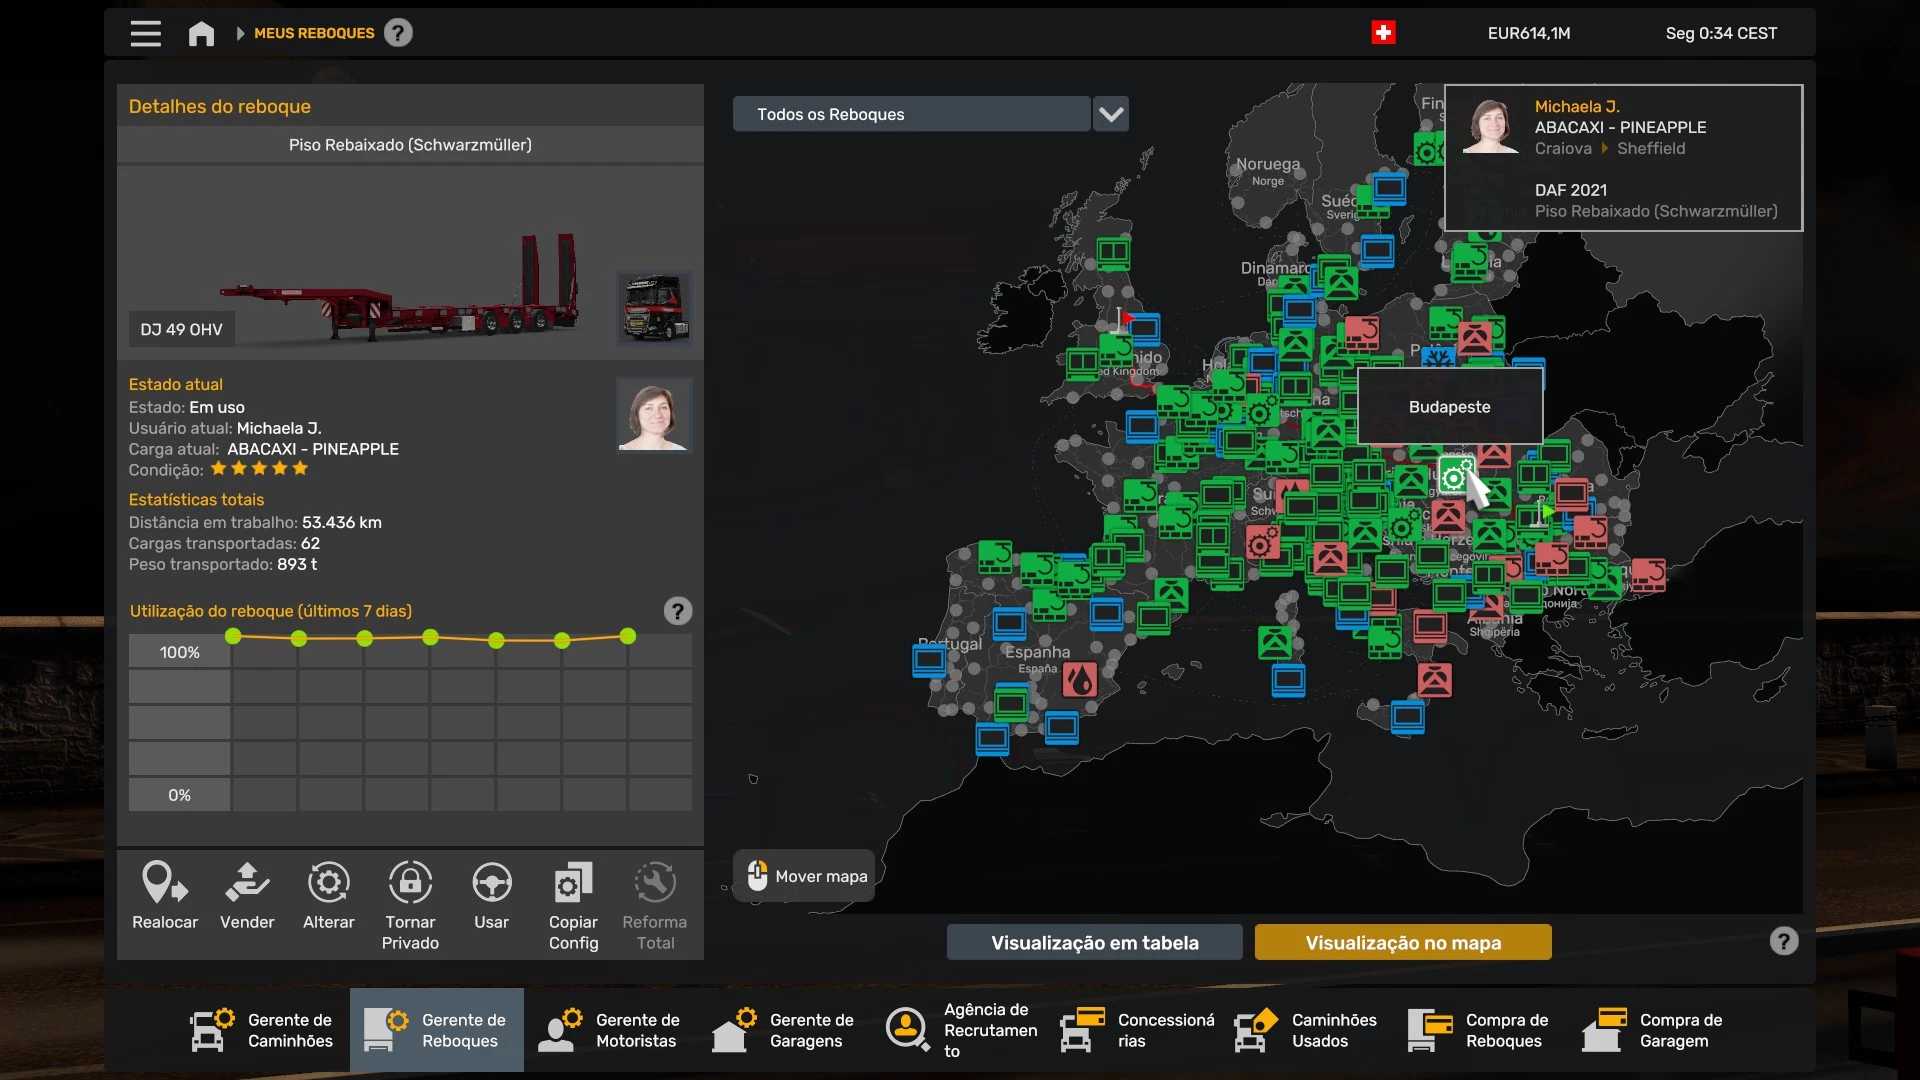Switch to Visualização em tabela
This screenshot has width=1920, height=1080.
pos(1094,942)
